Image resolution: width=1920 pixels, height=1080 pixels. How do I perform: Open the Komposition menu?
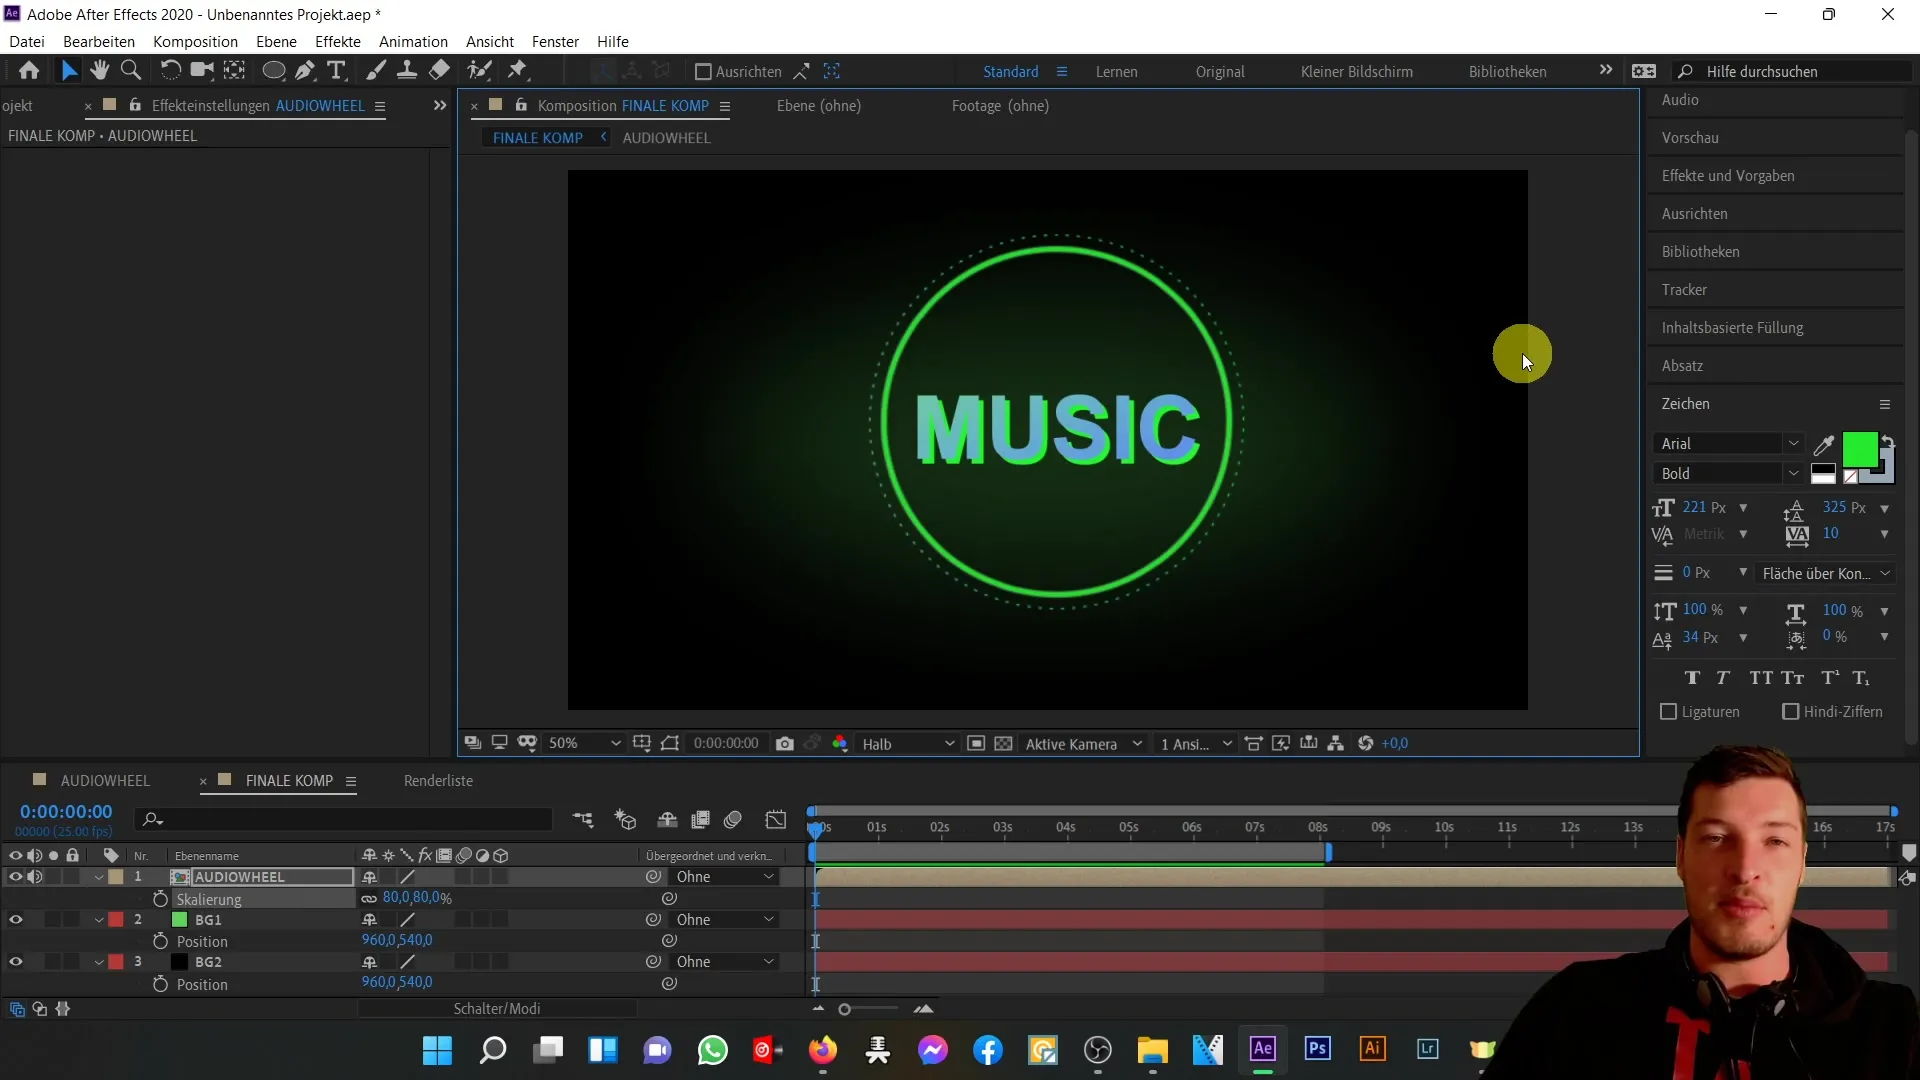click(x=195, y=42)
